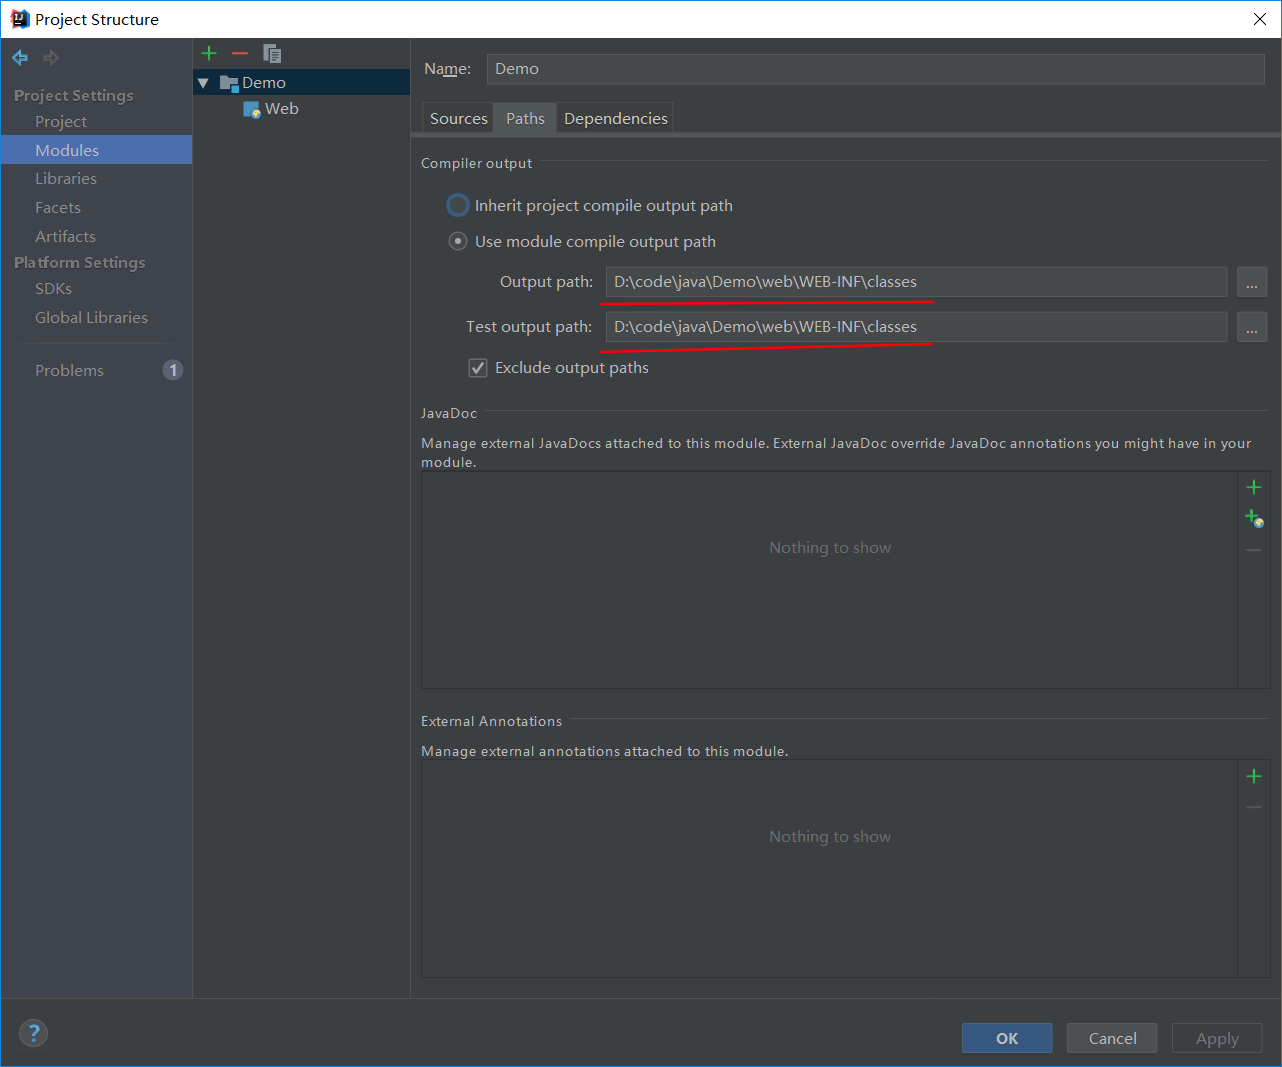Add external annotation with the plus icon
The image size is (1282, 1067).
(1254, 776)
